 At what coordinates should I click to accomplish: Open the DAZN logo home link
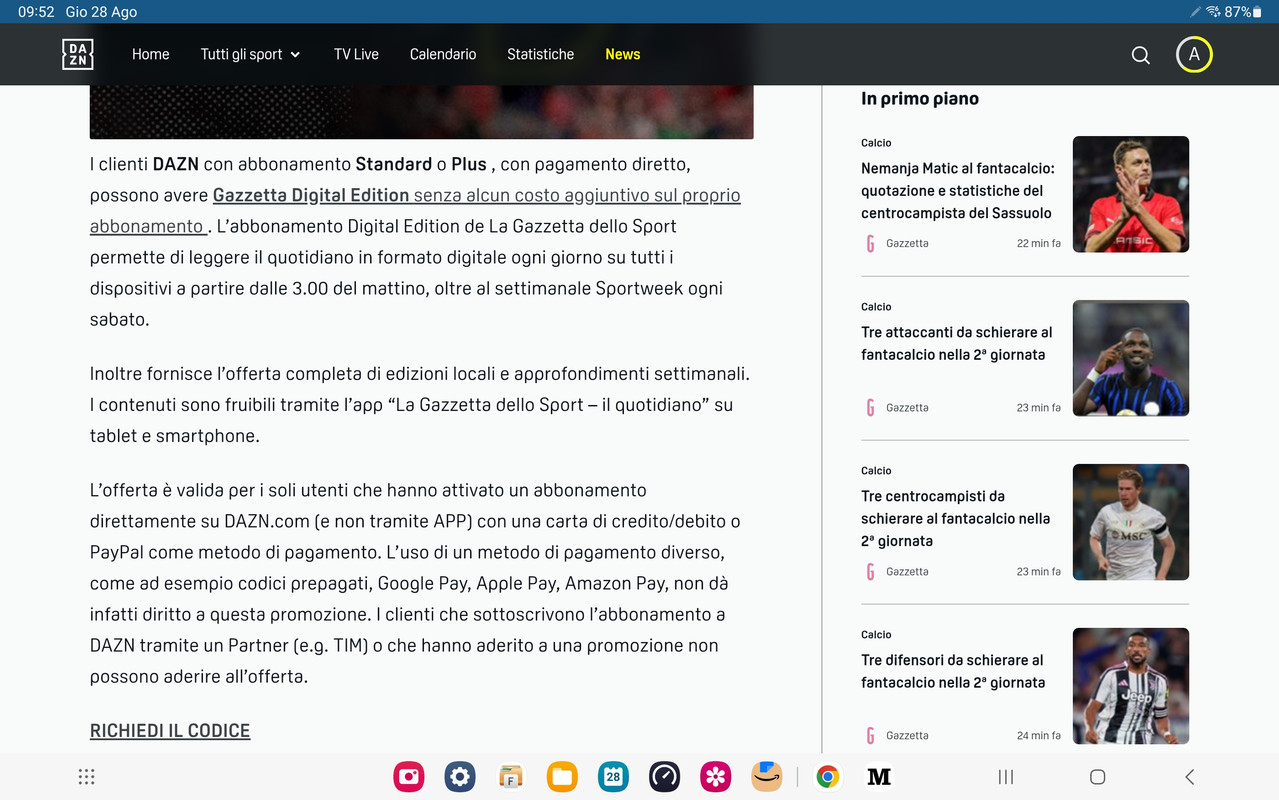[77, 54]
